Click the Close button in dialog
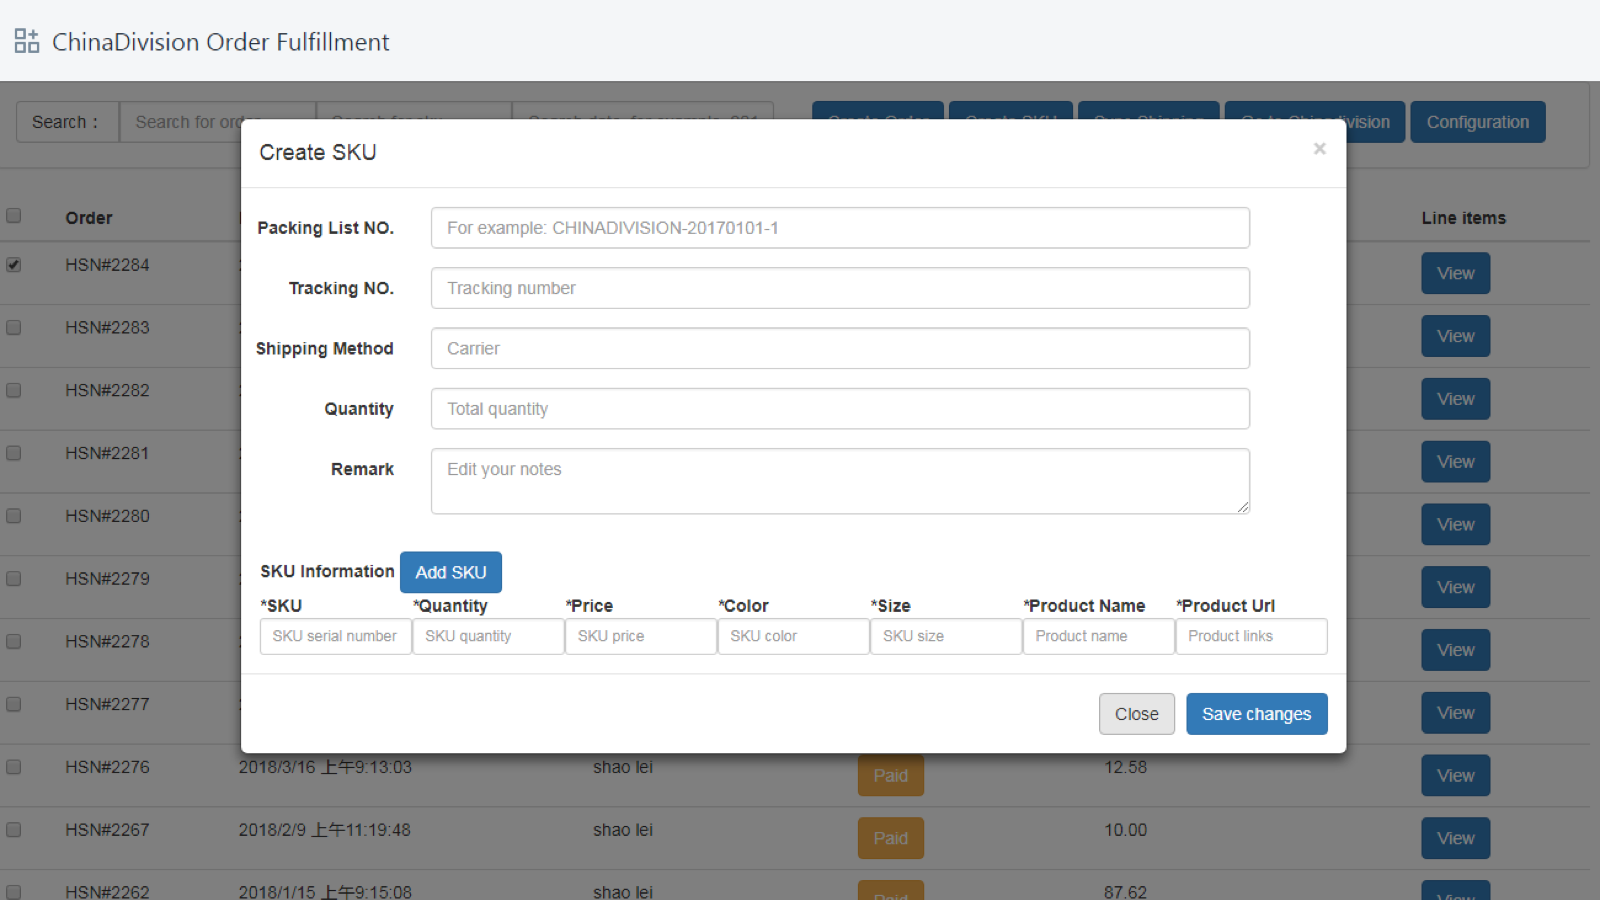 coord(1136,714)
